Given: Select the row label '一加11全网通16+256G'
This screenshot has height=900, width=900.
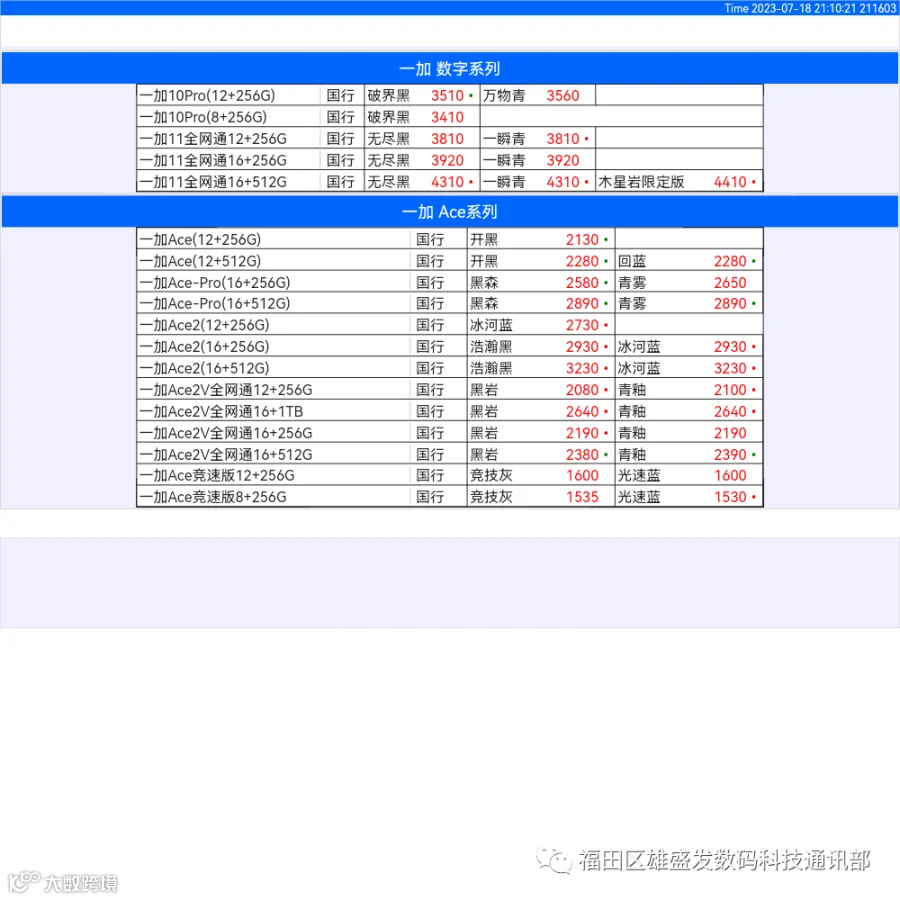Looking at the screenshot, I should click(x=213, y=160).
